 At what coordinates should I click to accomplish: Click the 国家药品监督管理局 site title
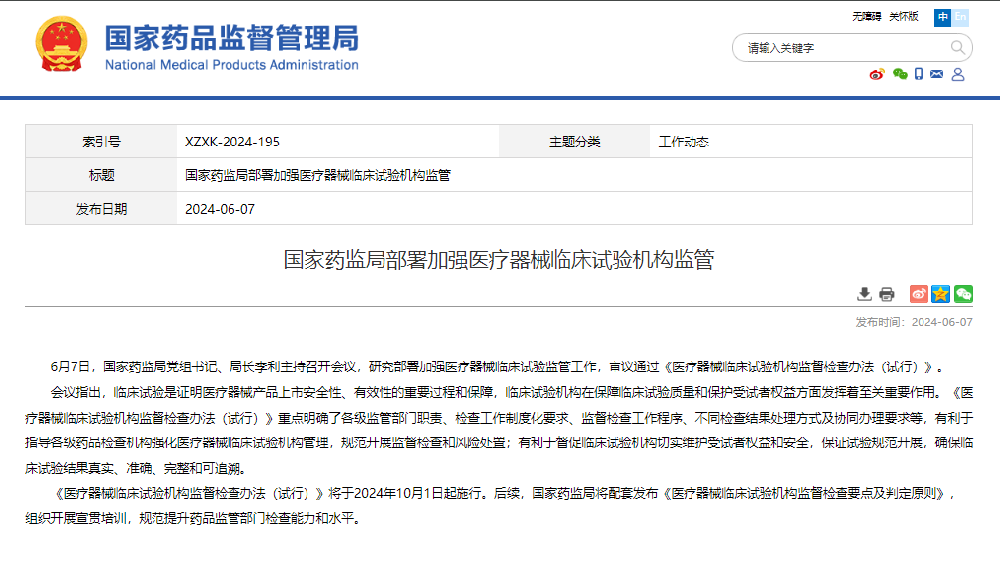point(231,40)
